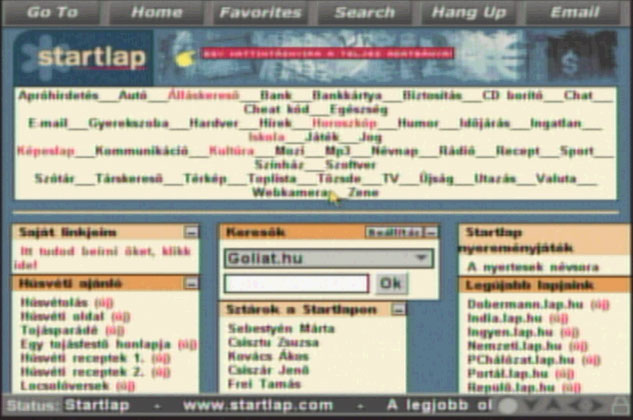Select Home in the top bar
Screen dimensions: 633x420
[x=157, y=13]
